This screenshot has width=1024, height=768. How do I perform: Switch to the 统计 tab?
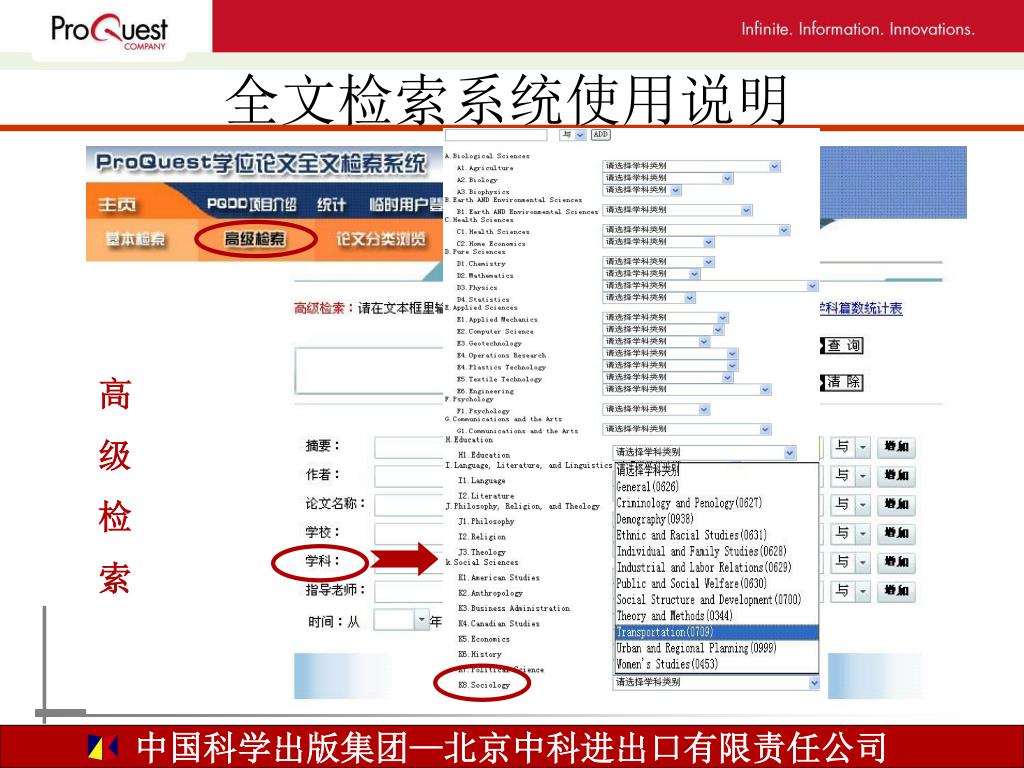tap(331, 204)
